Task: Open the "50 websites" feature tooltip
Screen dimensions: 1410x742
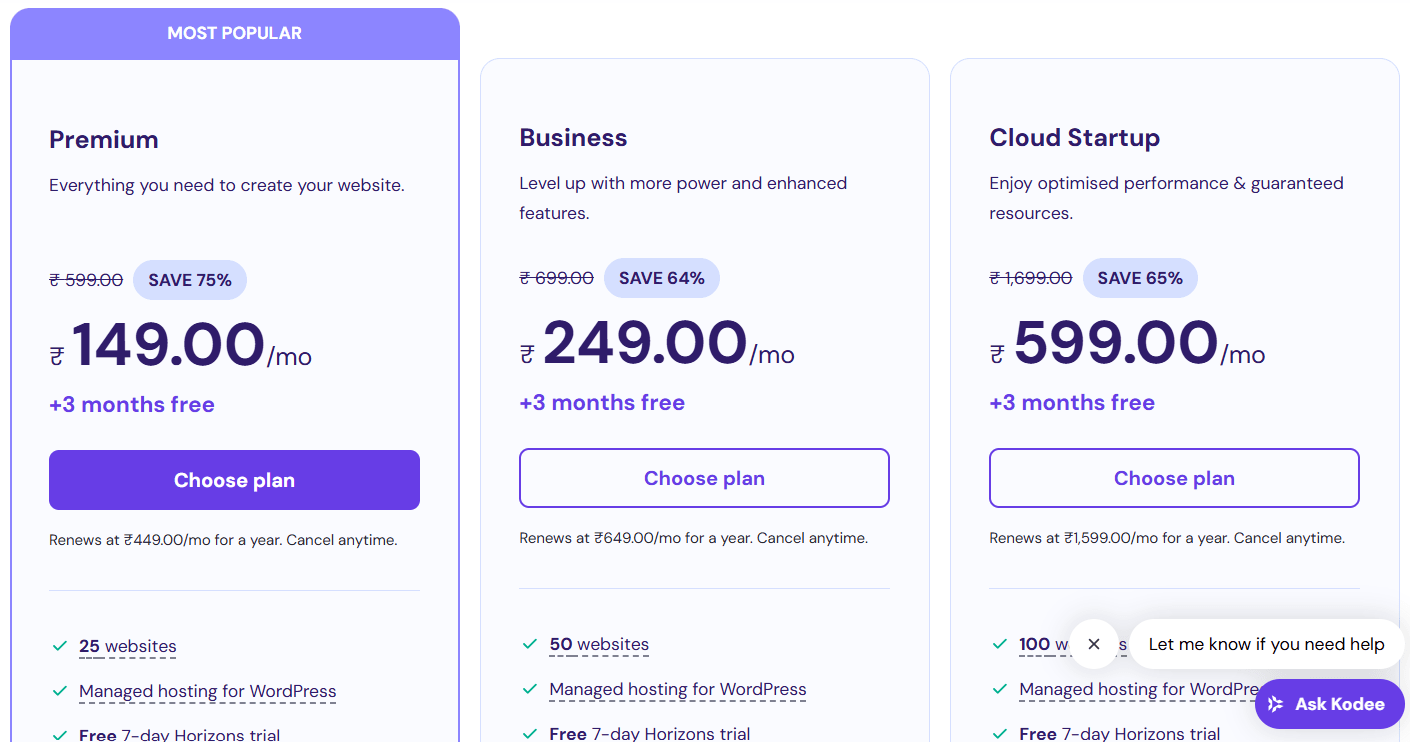Action: (x=599, y=644)
